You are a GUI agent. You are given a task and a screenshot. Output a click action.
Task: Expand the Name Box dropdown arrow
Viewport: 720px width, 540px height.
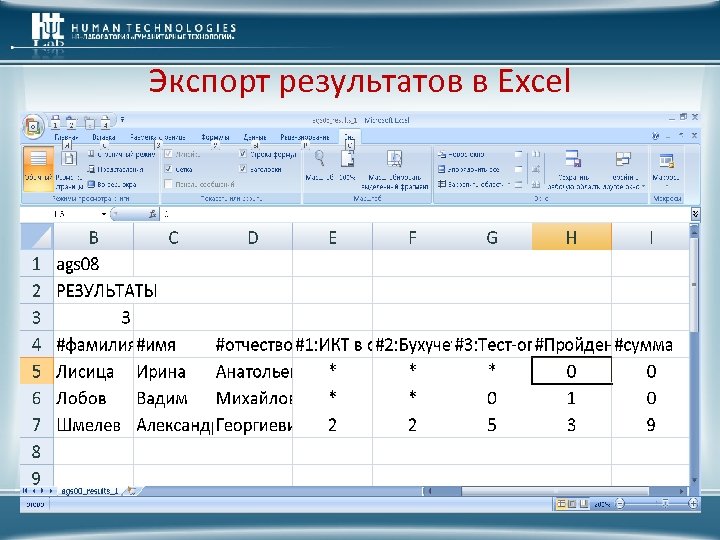[x=104, y=214]
